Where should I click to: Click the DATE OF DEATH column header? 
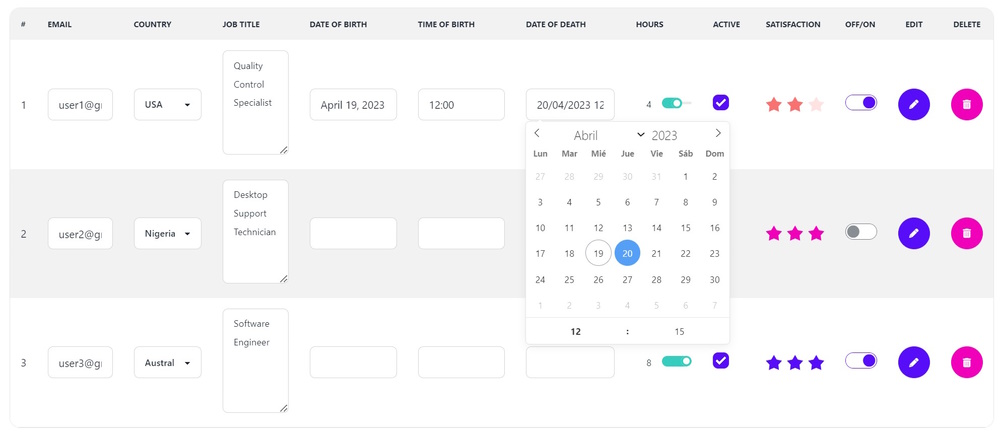click(555, 25)
